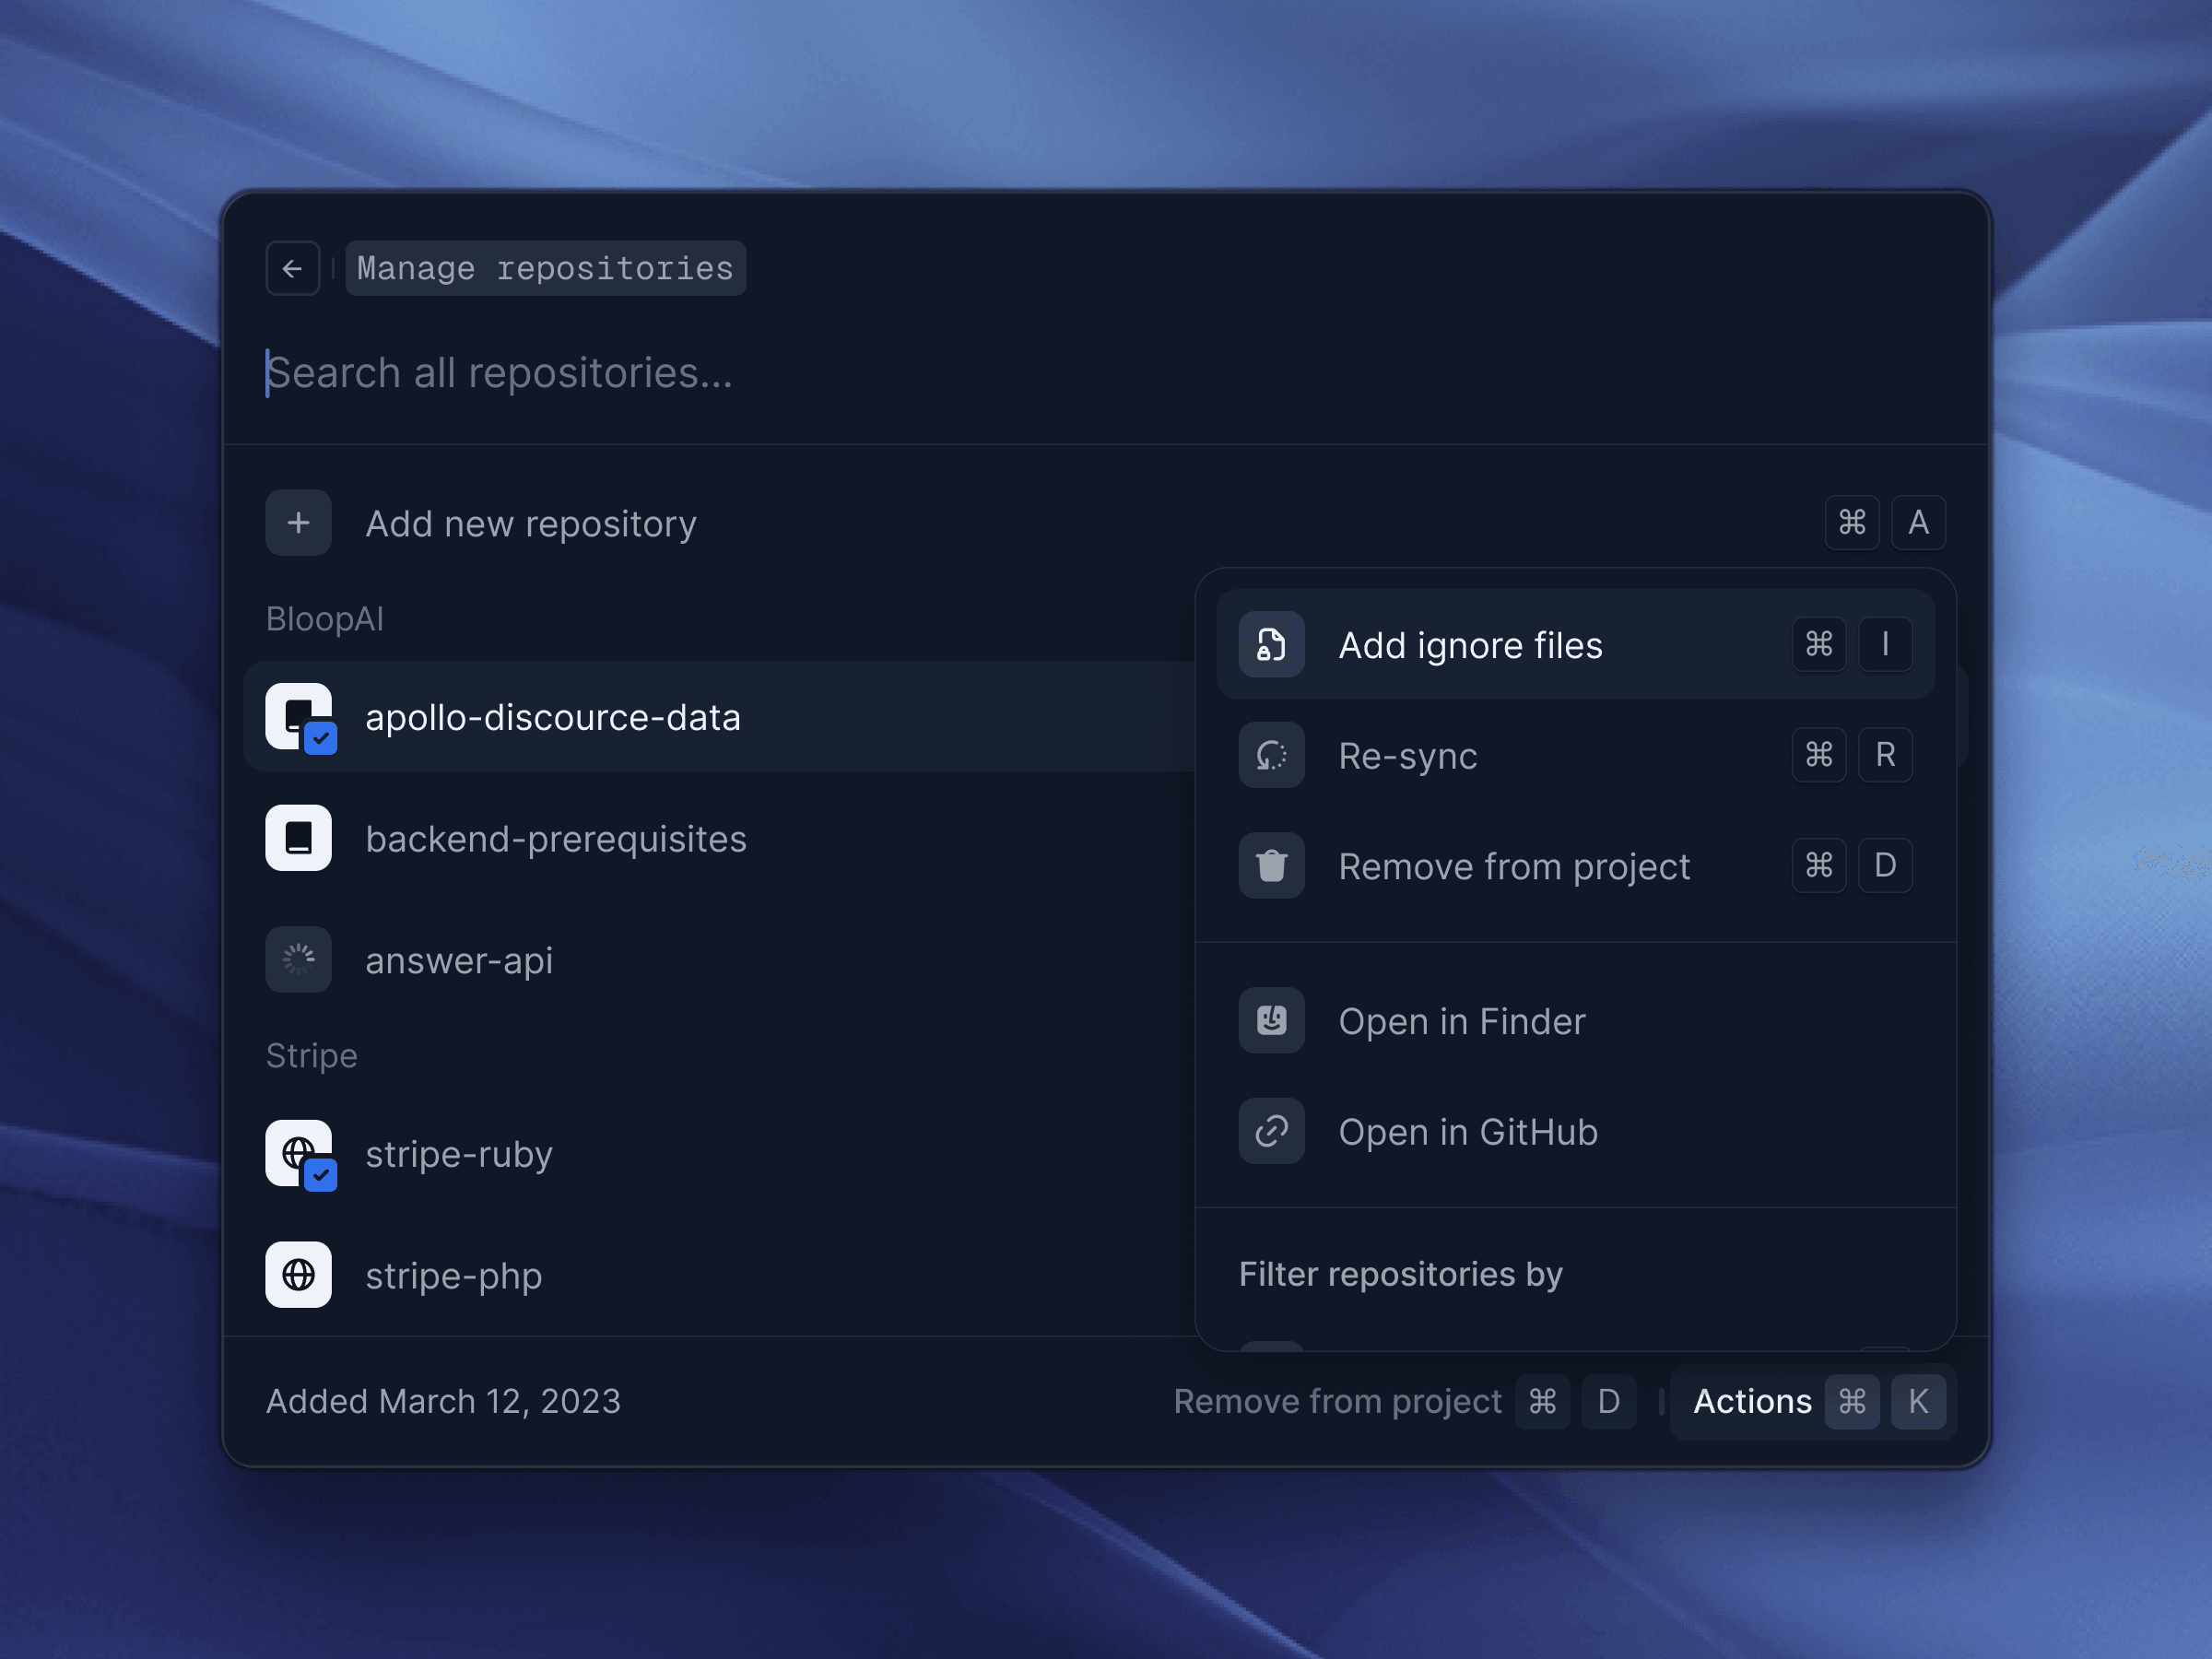Image resolution: width=2212 pixels, height=1659 pixels.
Task: Click the plus icon to add a repository
Action: 298,523
